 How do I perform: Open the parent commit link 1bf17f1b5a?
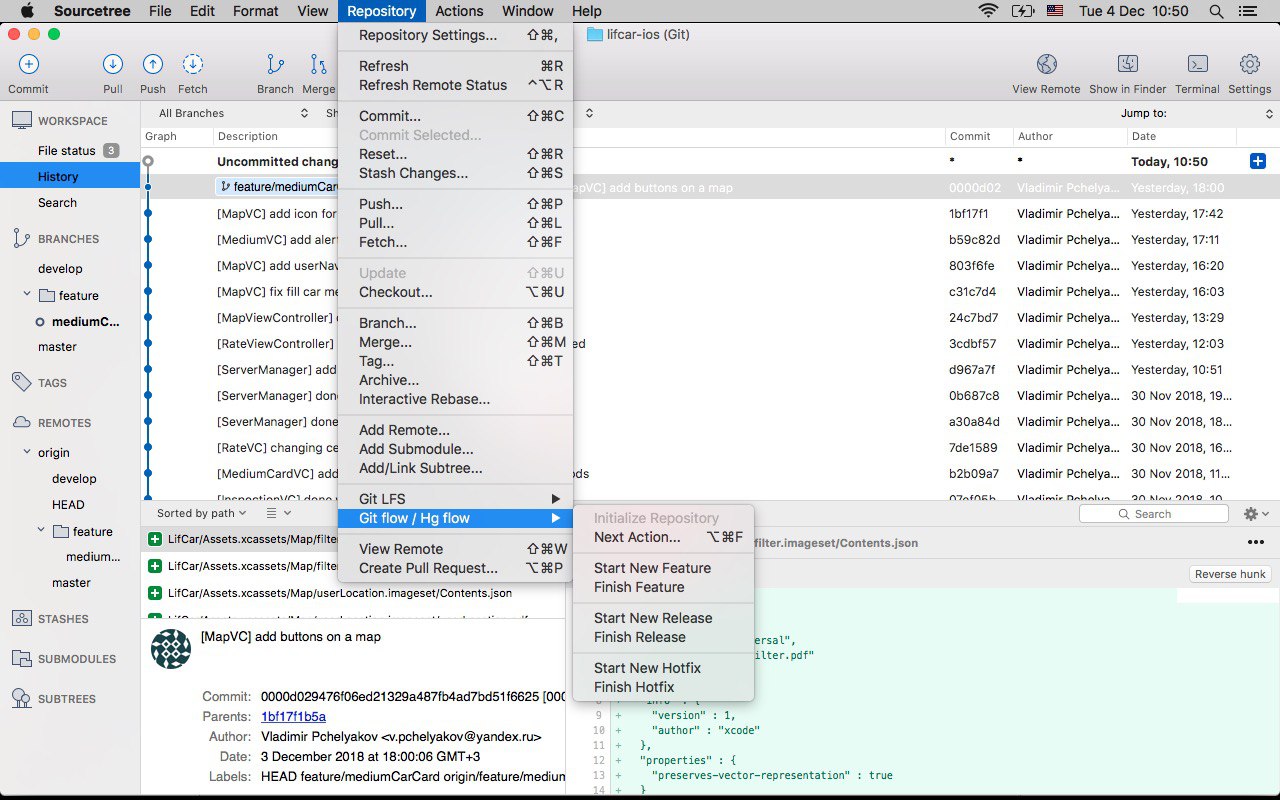click(293, 716)
